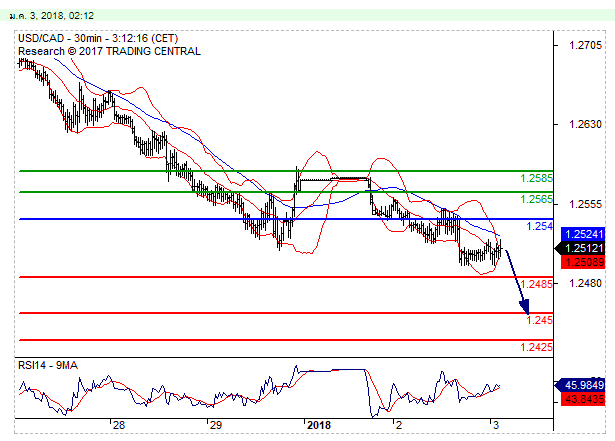Click the 'RSI14 - 9MA' indicator label
This screenshot has height=441, width=615.
(48, 366)
